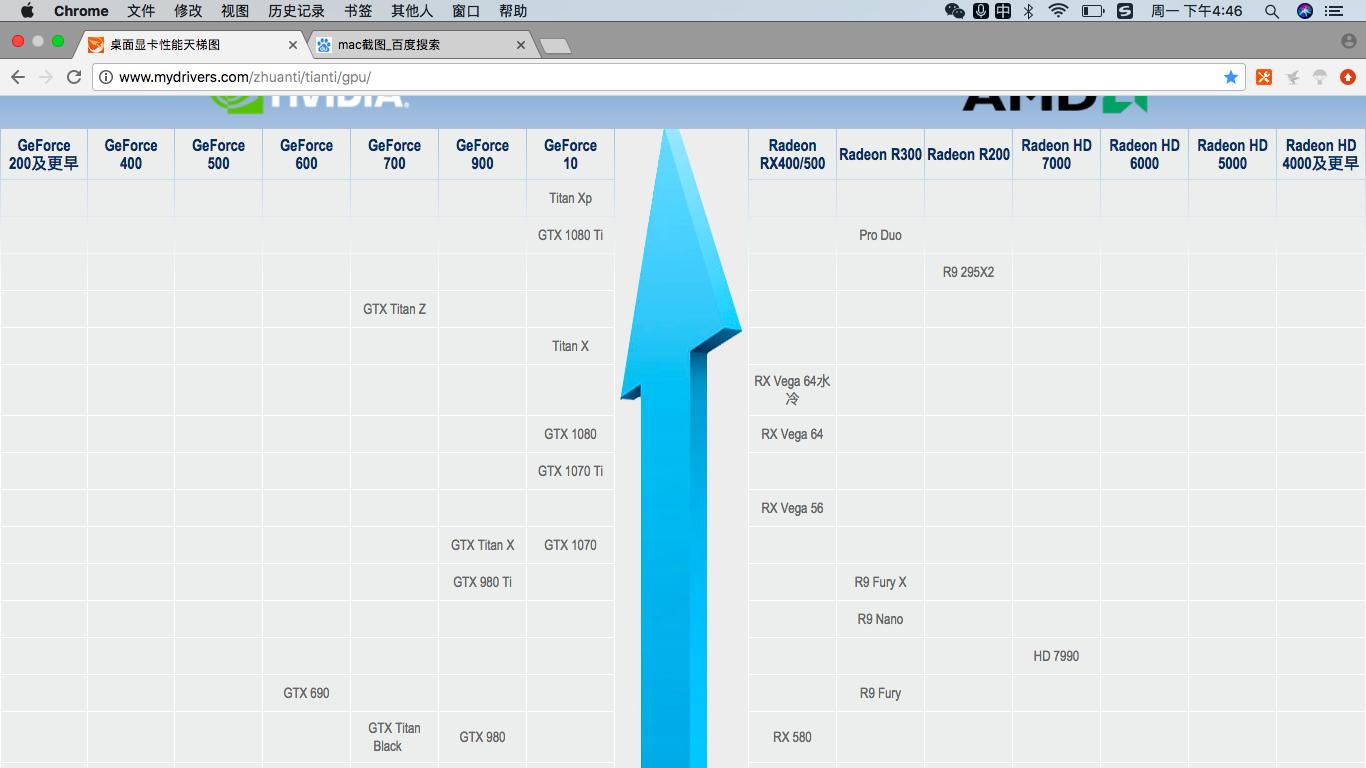Click the Titan Xp cell
Viewport: 1366px width, 768px height.
point(570,198)
